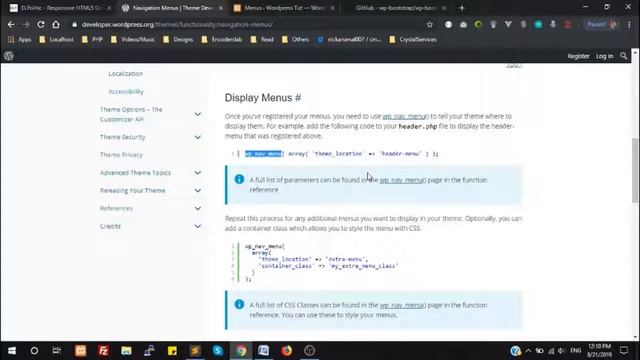Image resolution: width=640 pixels, height=360 pixels.
Task: Open the Chrome three-dot menu
Action: [x=629, y=24]
